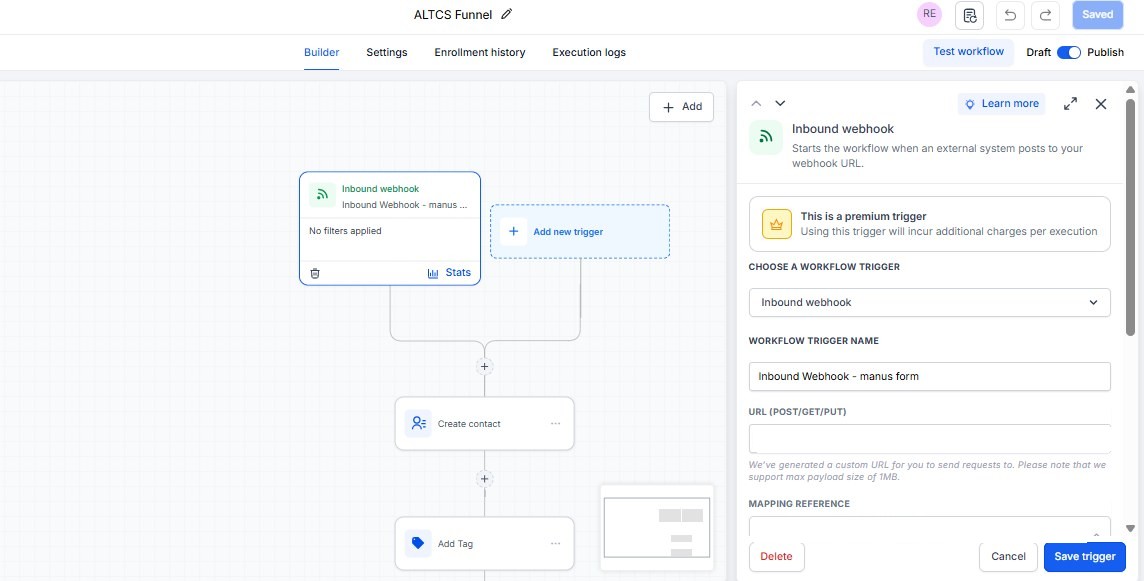Cancel the trigger edits
This screenshot has width=1144, height=581.
click(x=1008, y=556)
